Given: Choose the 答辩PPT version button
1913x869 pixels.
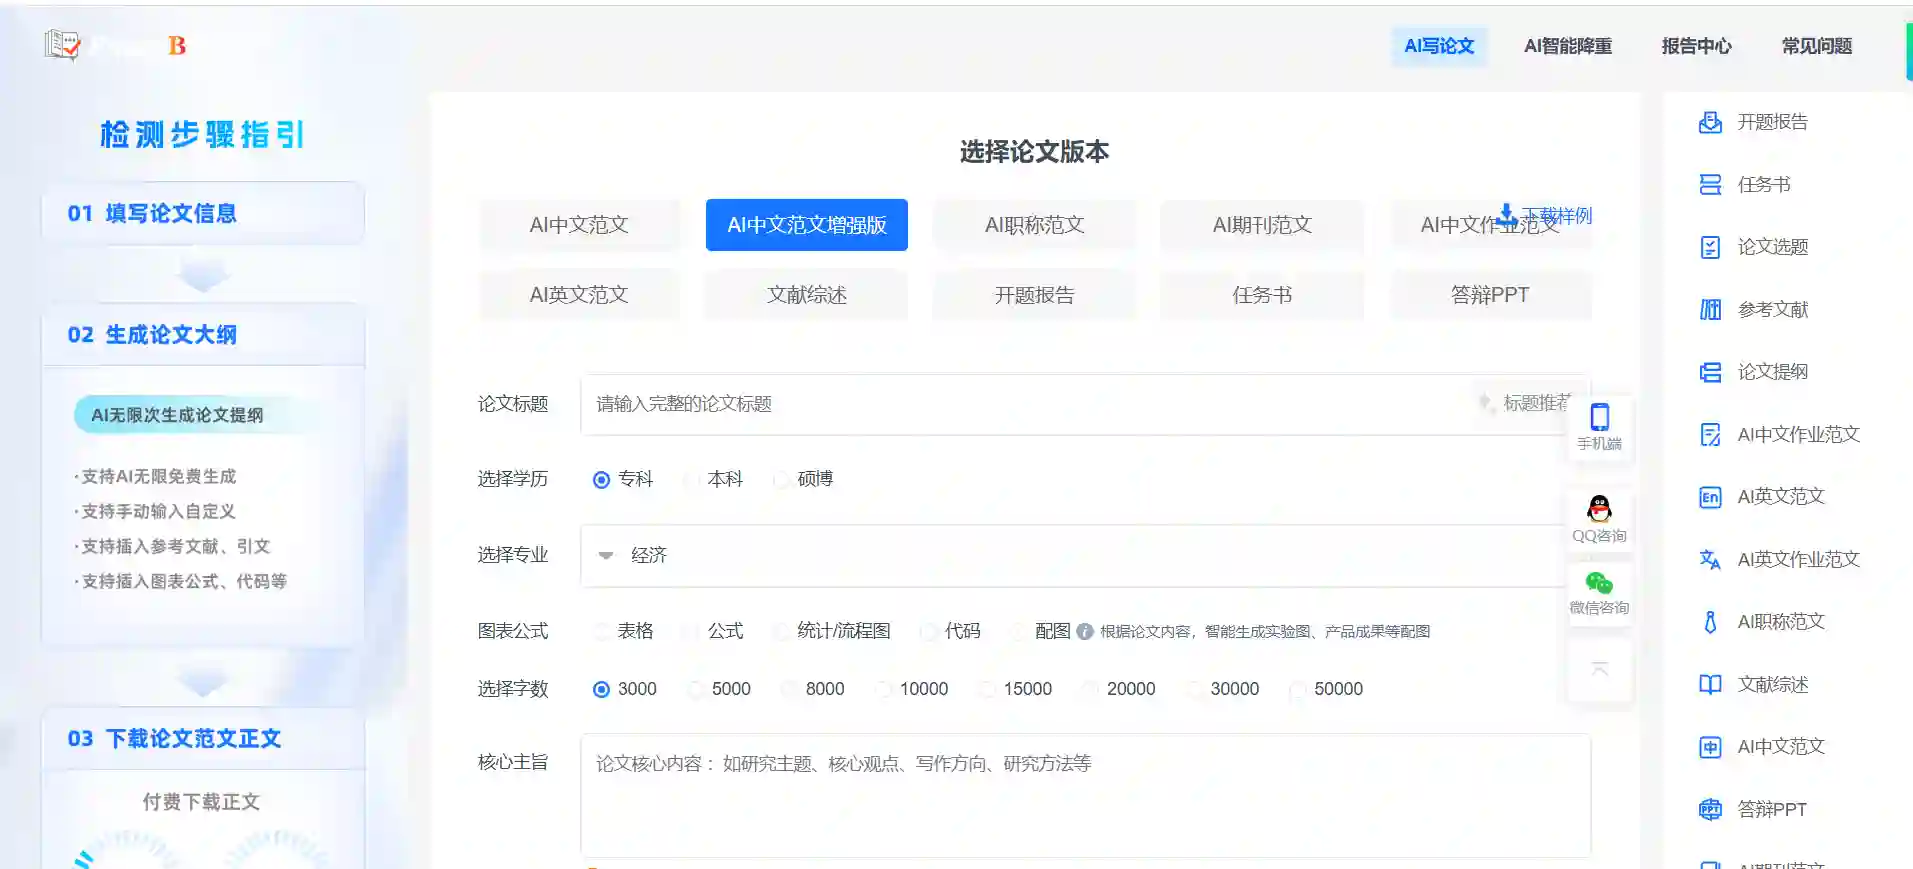Looking at the screenshot, I should tap(1490, 295).
